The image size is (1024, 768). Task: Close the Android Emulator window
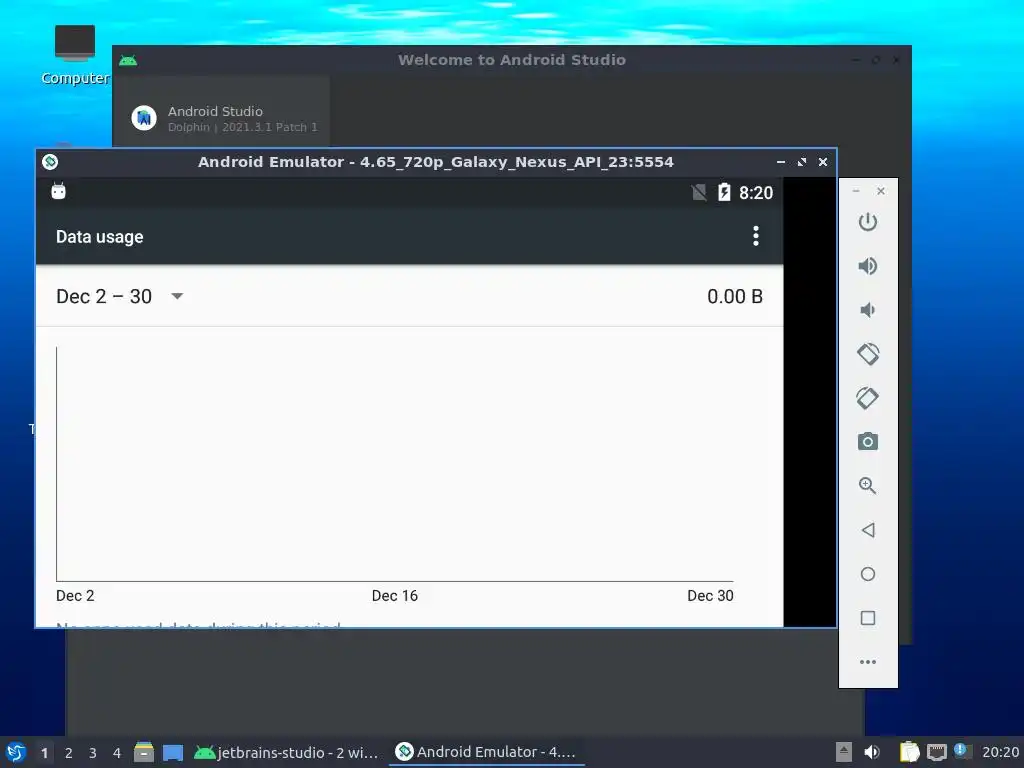pos(823,162)
